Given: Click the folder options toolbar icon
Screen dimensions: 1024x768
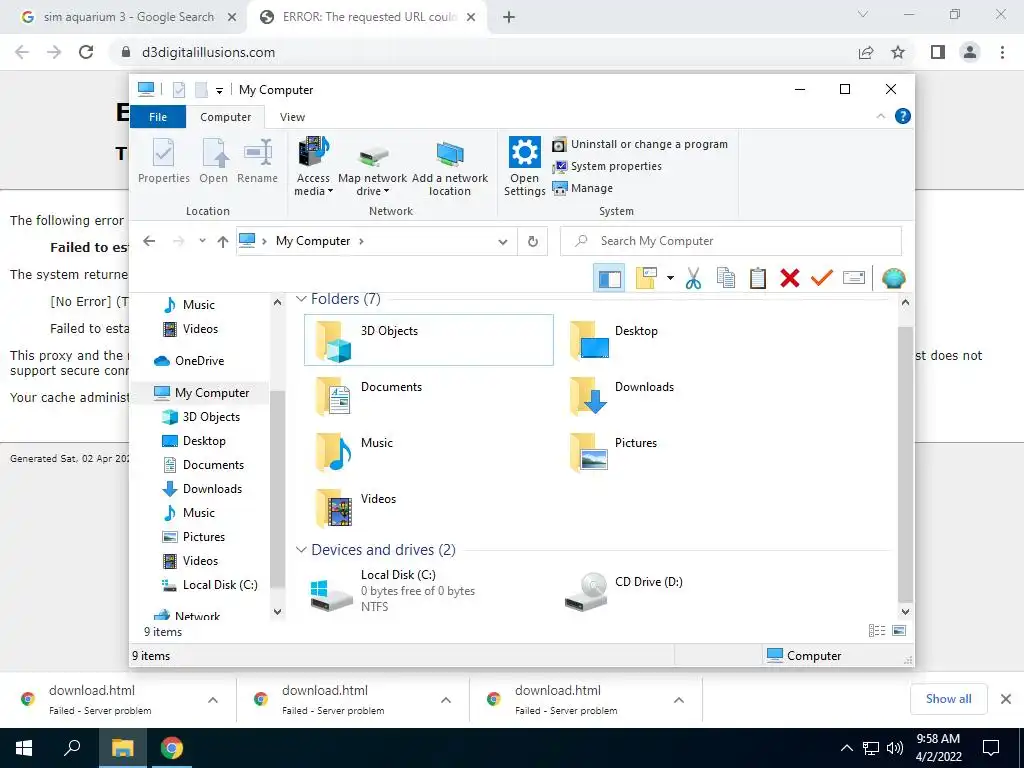Looking at the screenshot, I should tap(646, 278).
